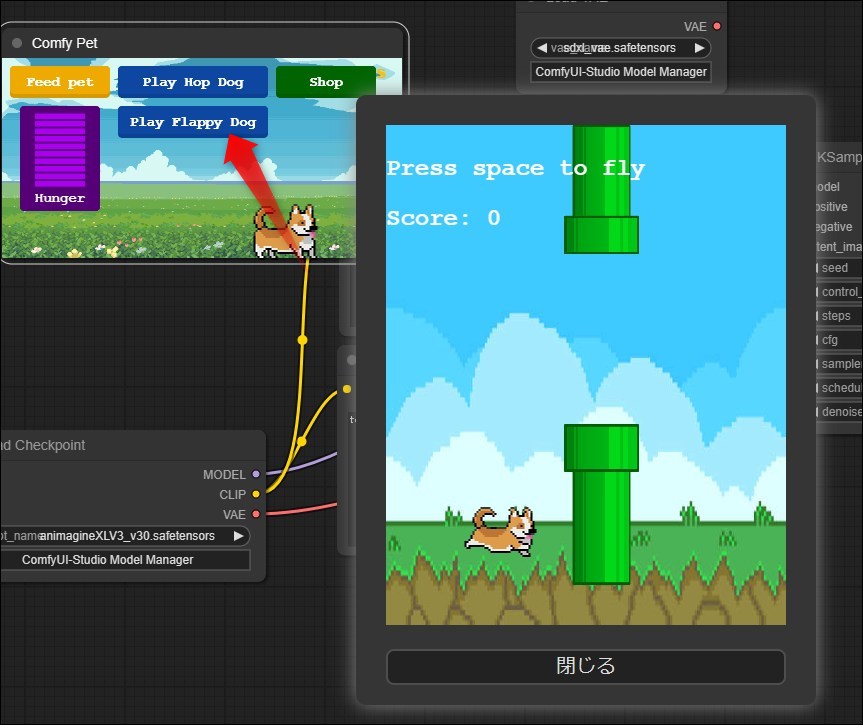Image resolution: width=863 pixels, height=725 pixels.
Task: Collapse the Comfy Pet node via gray dot
Action: pos(17,43)
